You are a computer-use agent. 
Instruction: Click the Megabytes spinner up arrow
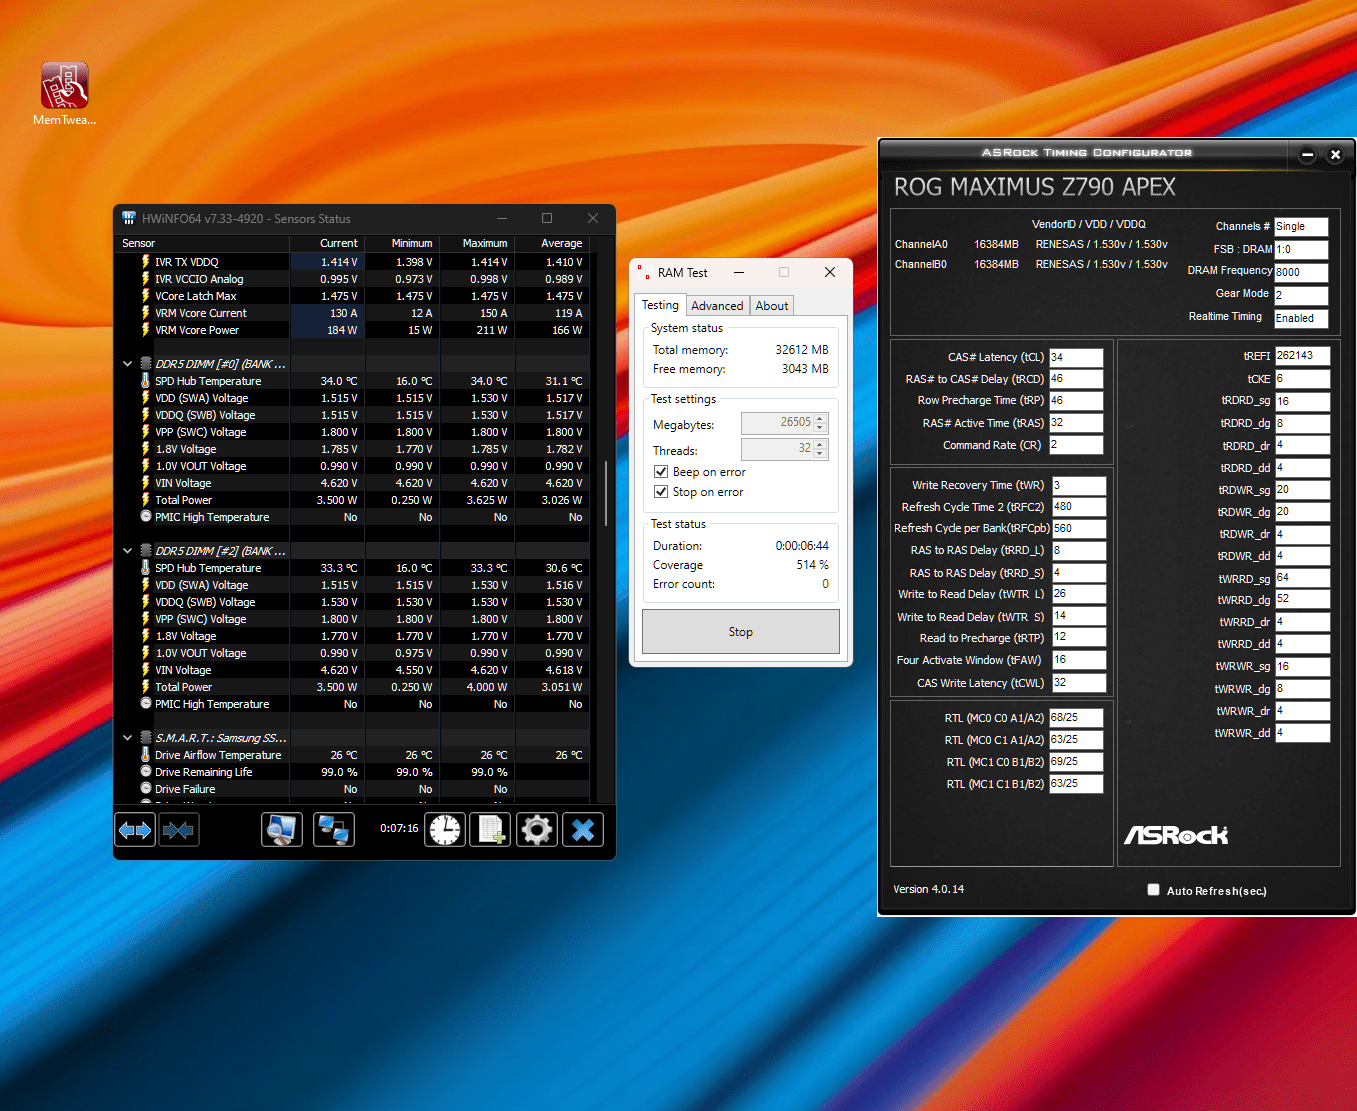pyautogui.click(x=821, y=418)
